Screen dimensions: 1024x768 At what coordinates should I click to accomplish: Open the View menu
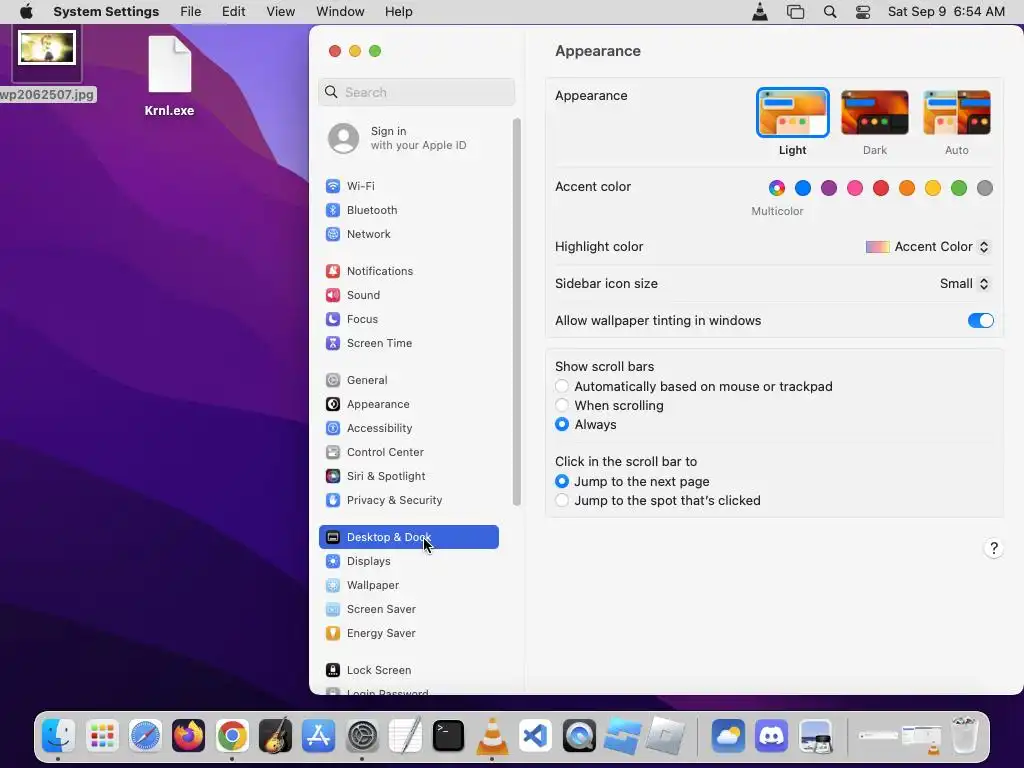pos(280,12)
